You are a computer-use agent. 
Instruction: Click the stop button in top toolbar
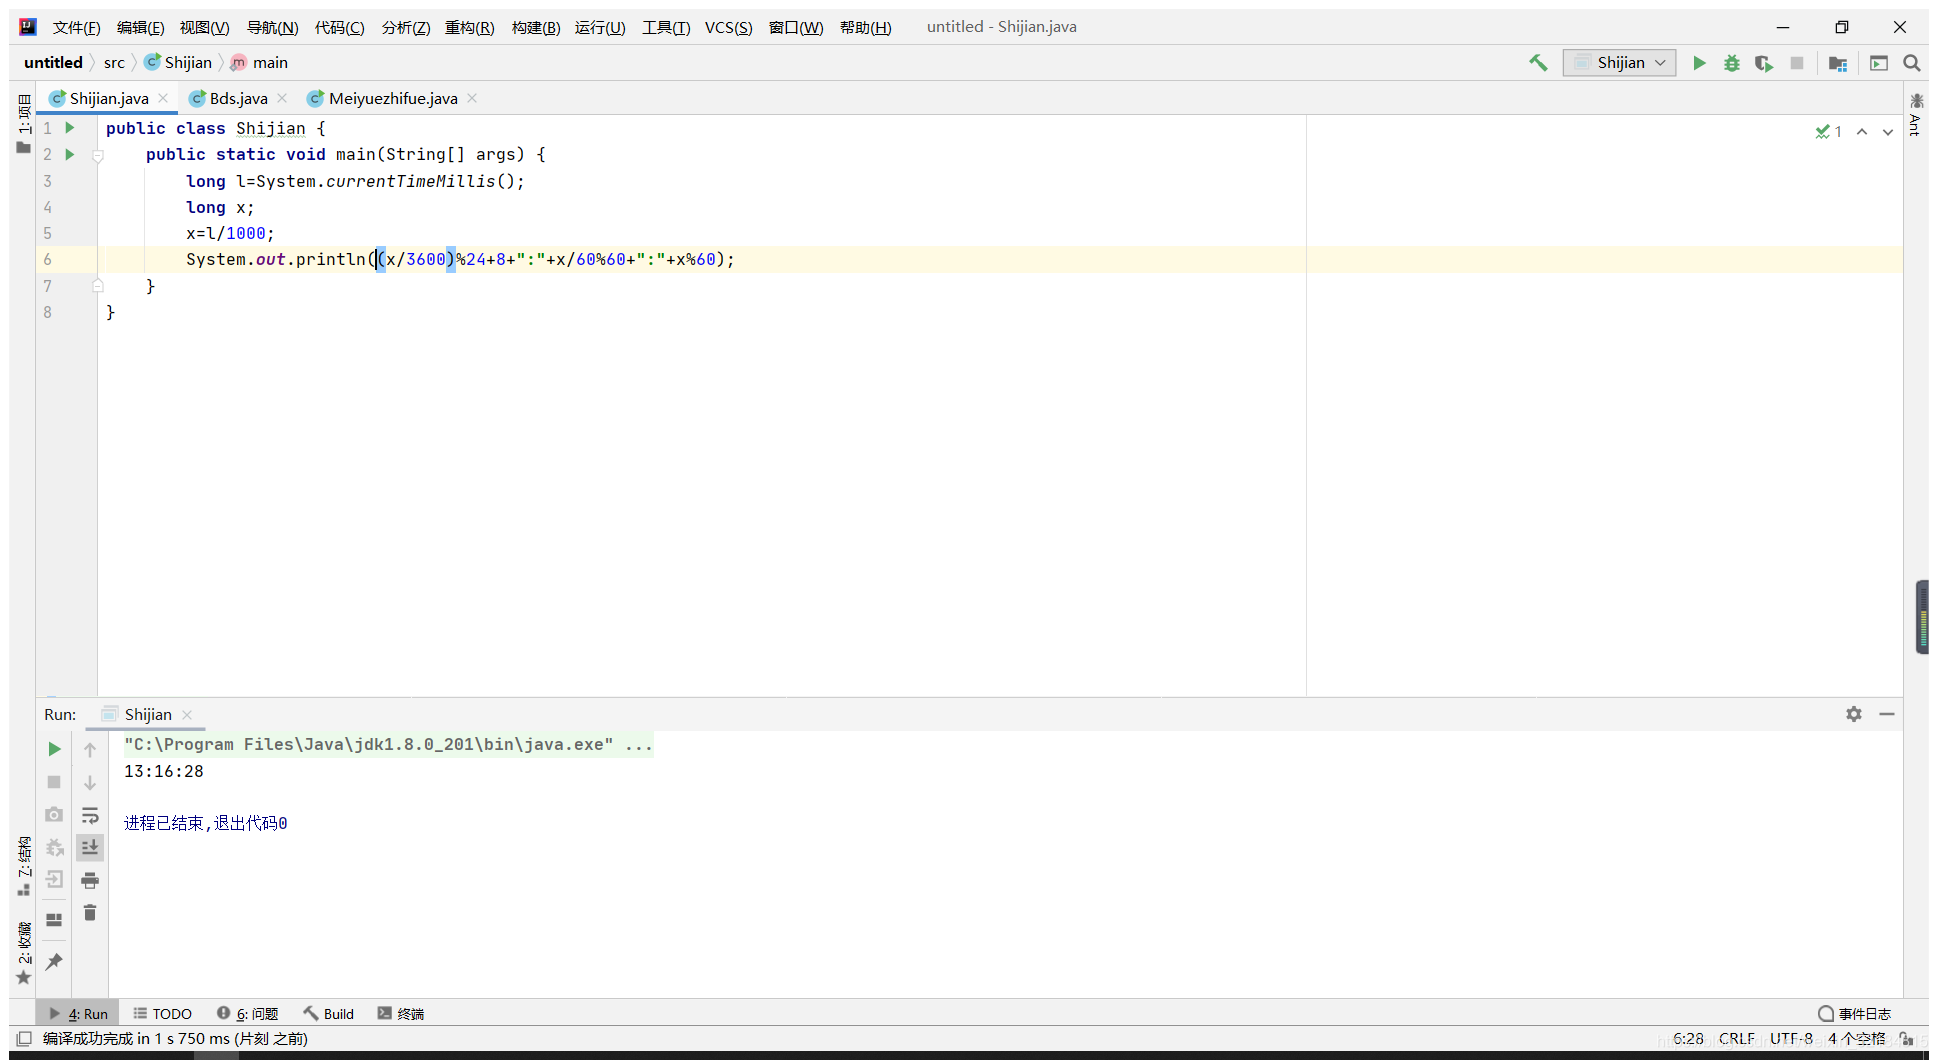(1797, 63)
